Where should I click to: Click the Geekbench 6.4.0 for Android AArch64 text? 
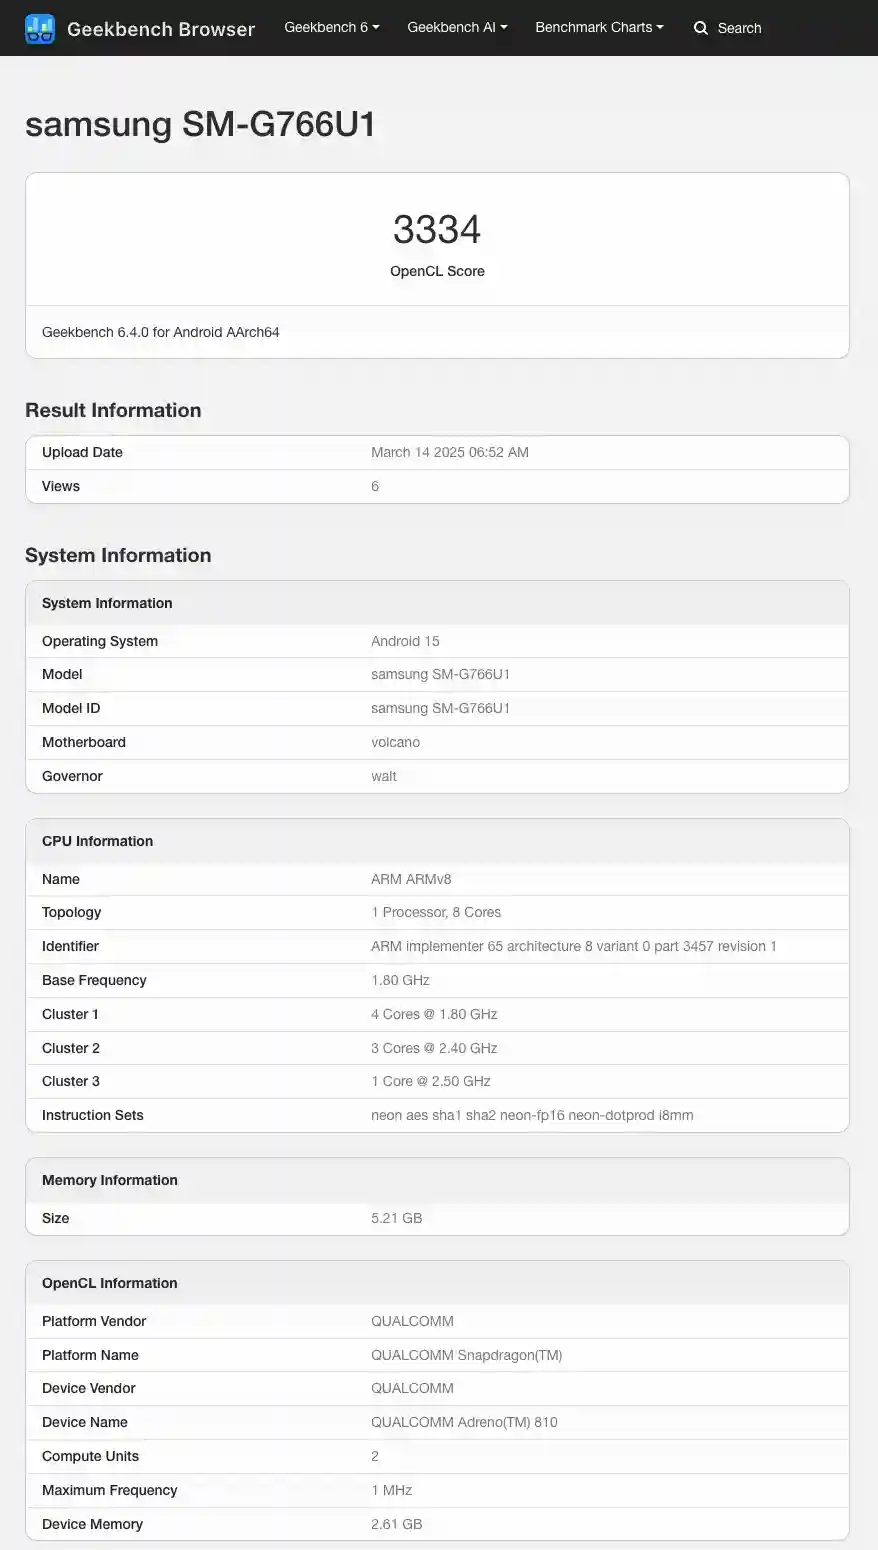tap(161, 332)
